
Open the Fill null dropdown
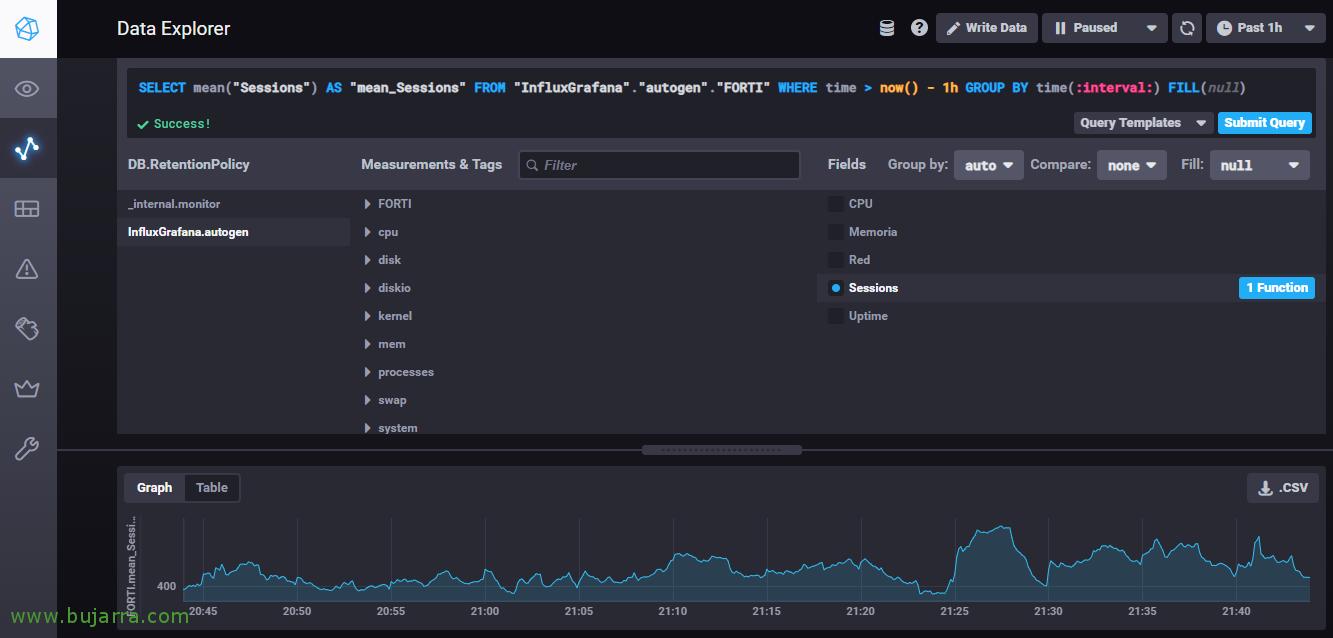click(x=1259, y=165)
